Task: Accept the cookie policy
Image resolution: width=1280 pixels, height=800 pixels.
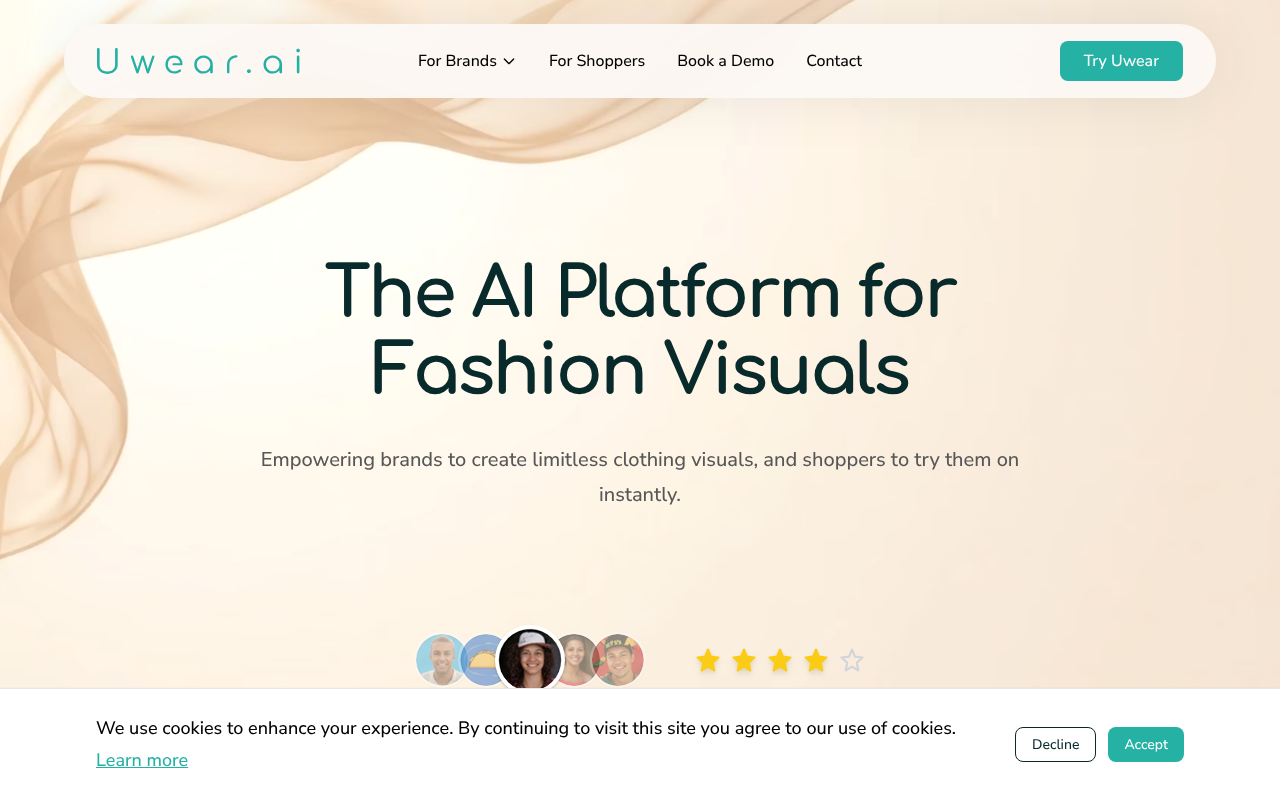Action: click(x=1146, y=744)
